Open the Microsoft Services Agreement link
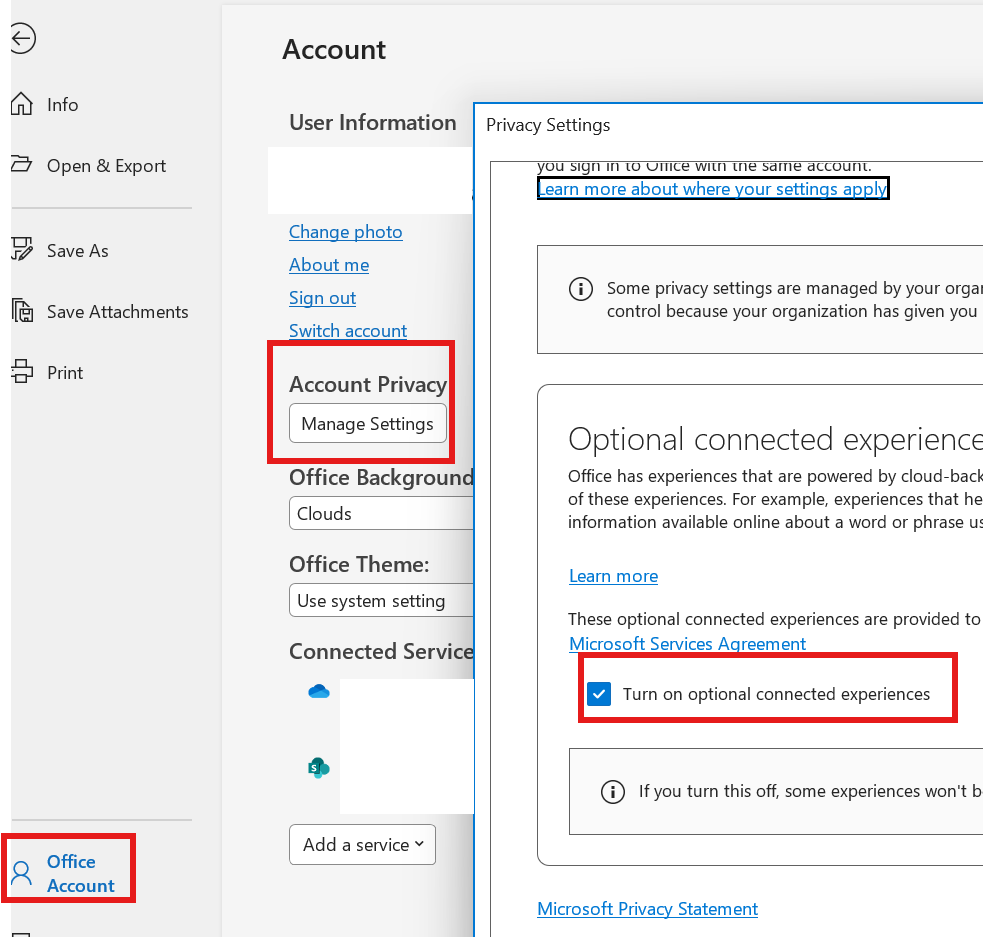Viewport: 983px width, 937px height. [687, 644]
